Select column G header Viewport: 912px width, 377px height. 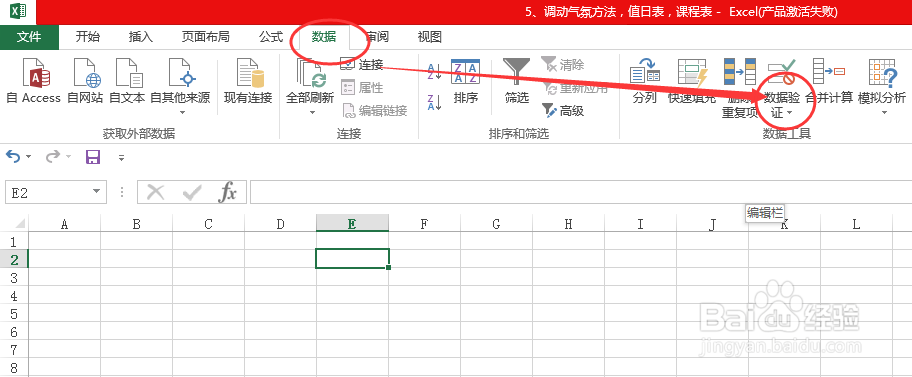(x=497, y=224)
